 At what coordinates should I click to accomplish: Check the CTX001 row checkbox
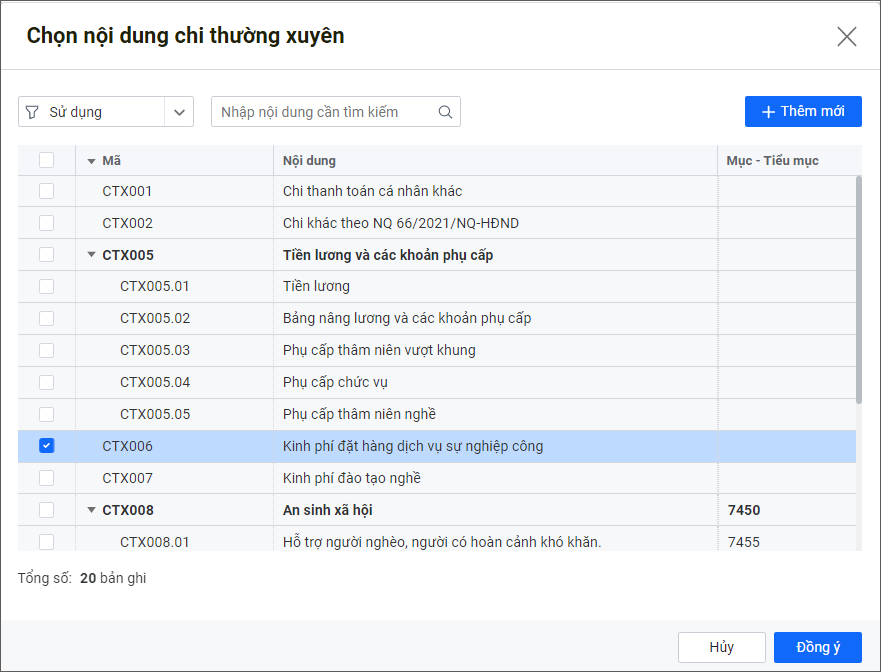click(x=46, y=191)
